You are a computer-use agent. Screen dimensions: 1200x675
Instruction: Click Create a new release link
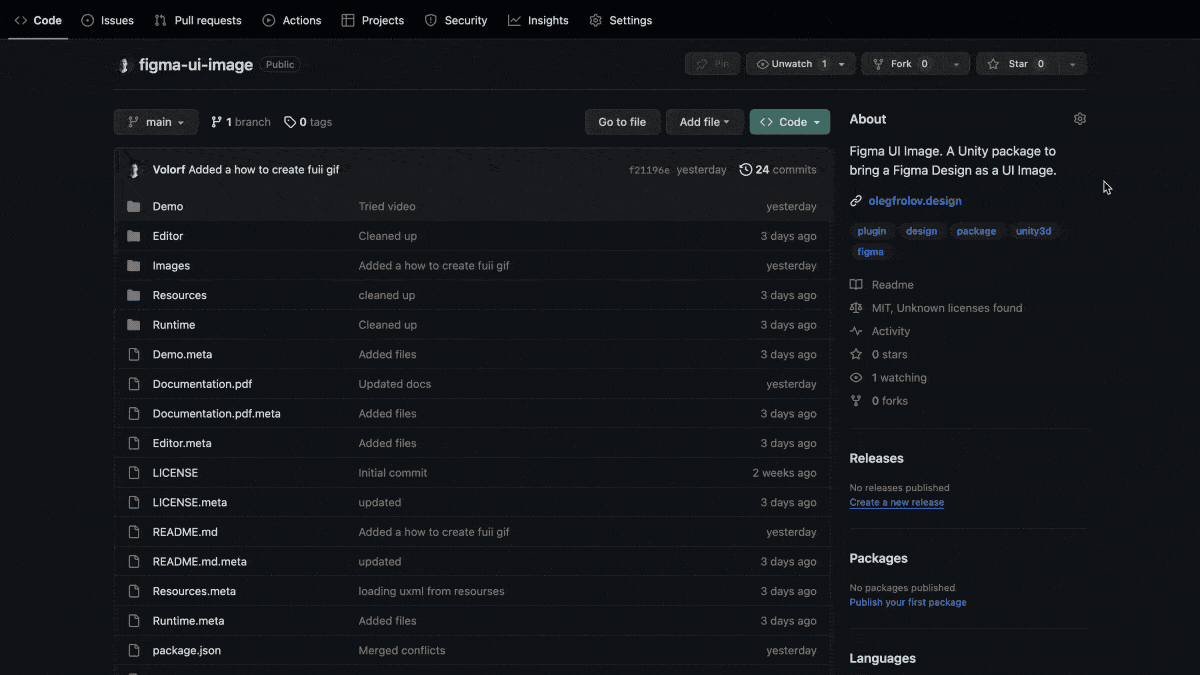[x=897, y=503]
